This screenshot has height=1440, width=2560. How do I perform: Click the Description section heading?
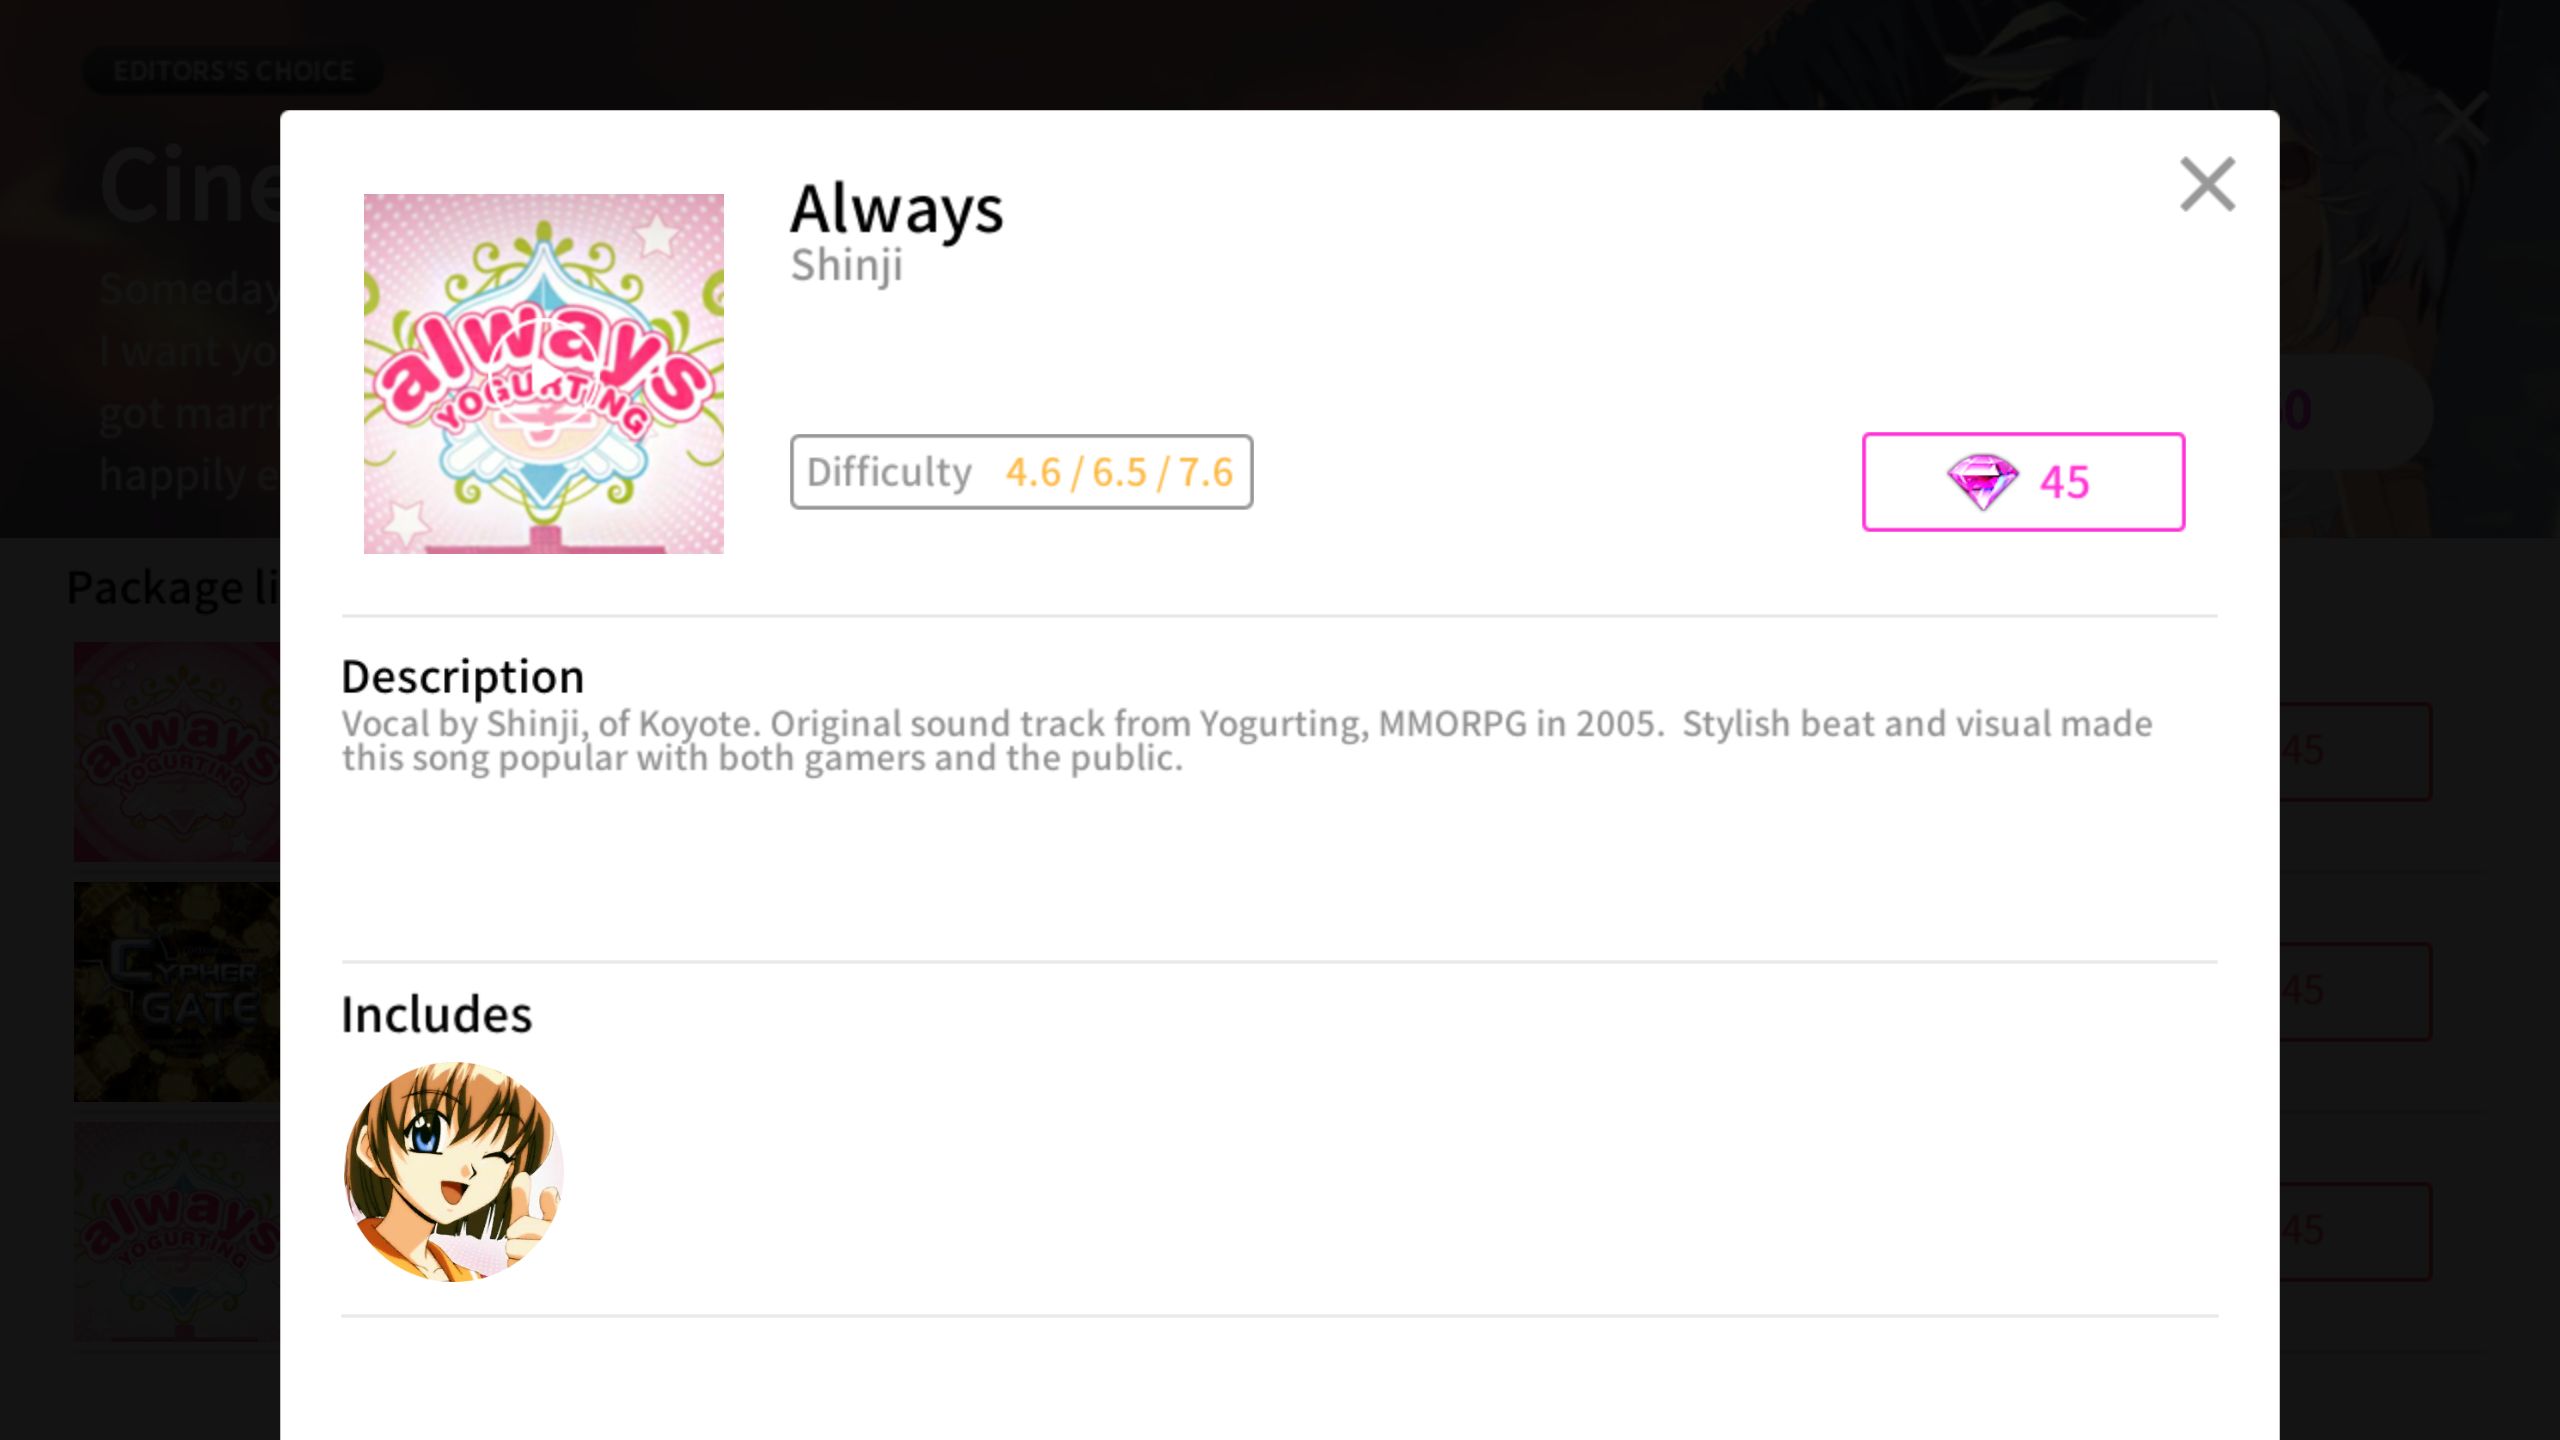463,677
